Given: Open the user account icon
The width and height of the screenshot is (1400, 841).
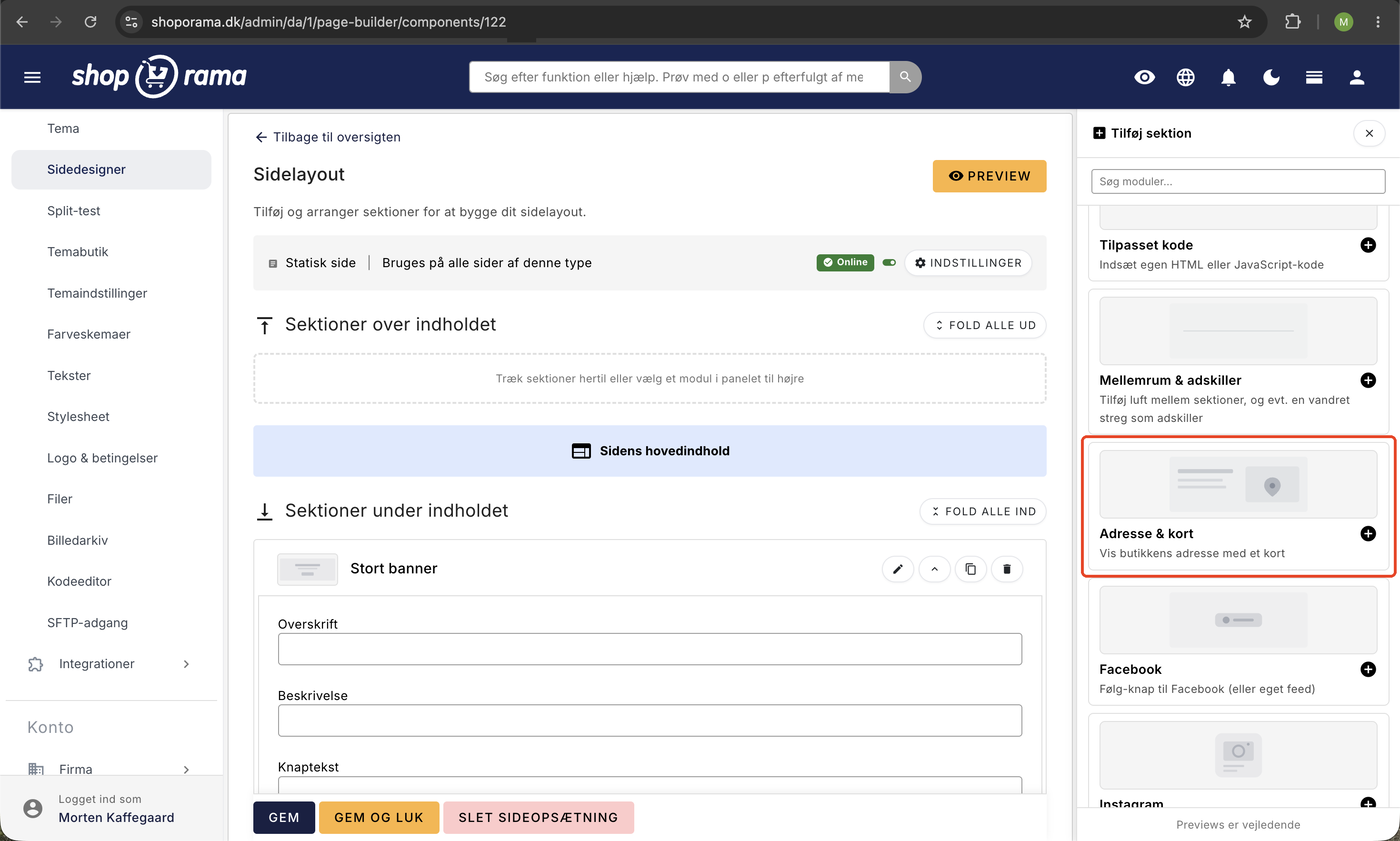Looking at the screenshot, I should click(1357, 77).
